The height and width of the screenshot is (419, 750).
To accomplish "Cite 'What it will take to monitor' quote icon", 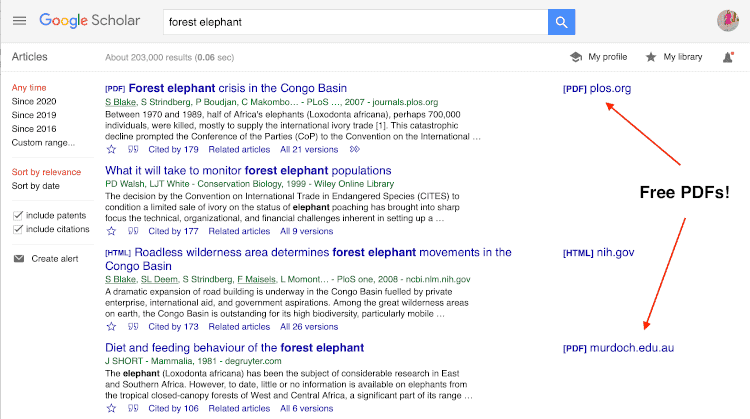I will coord(133,231).
